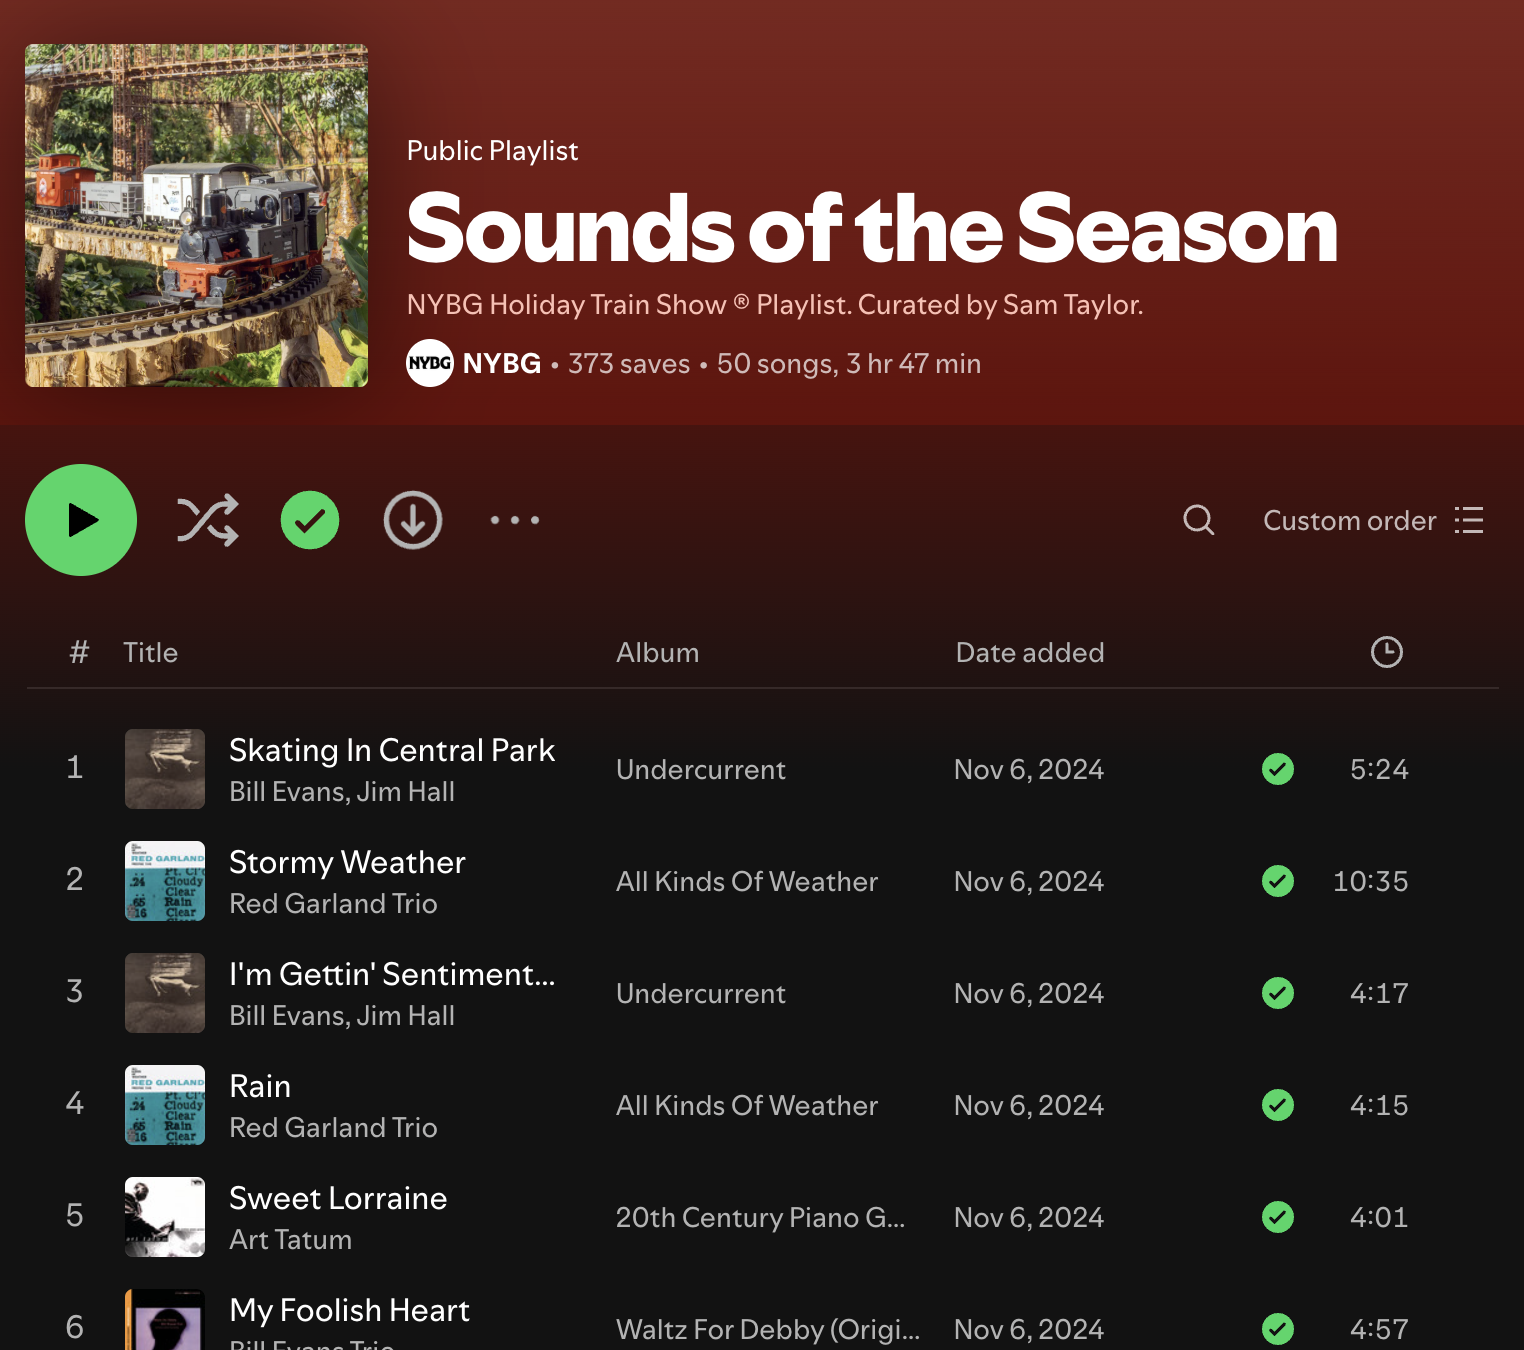Screen dimensions: 1524x1350
Task: Click the 50 songs, 3 hr 47 min text
Action: (849, 363)
